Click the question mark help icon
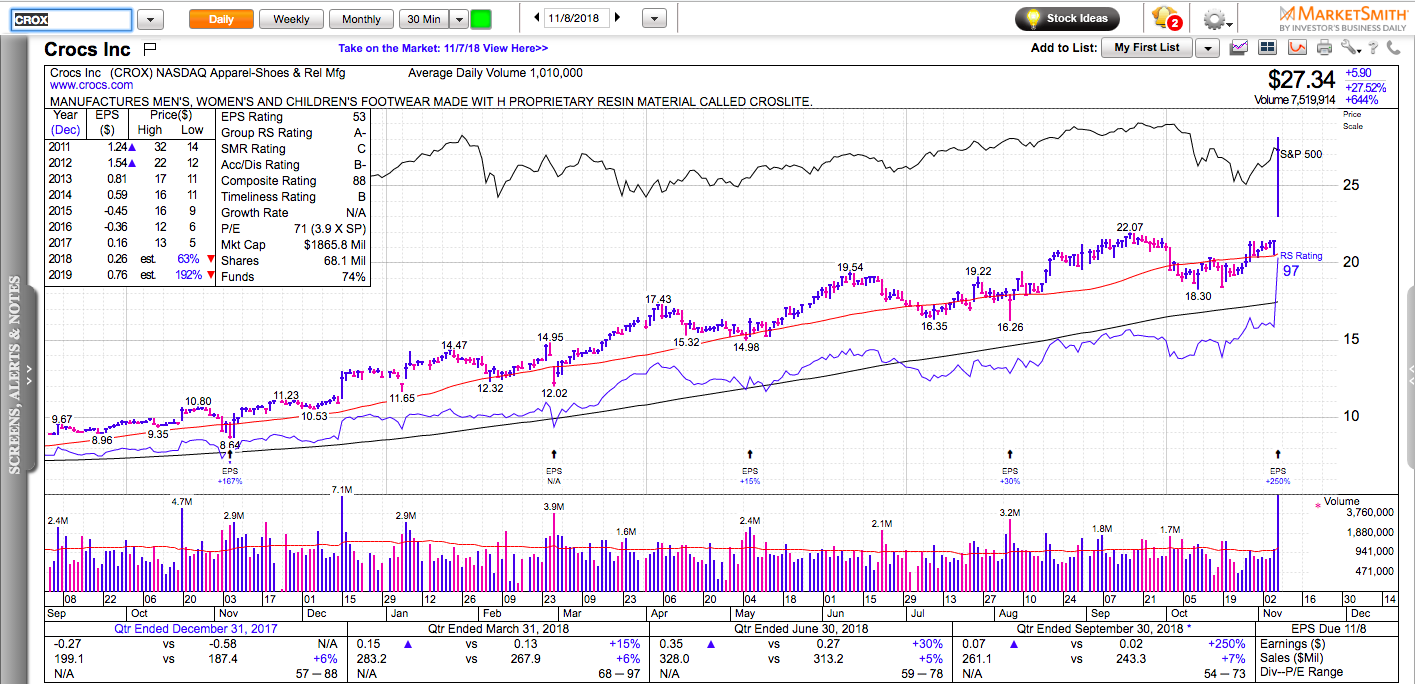This screenshot has width=1415, height=684. click(1374, 47)
